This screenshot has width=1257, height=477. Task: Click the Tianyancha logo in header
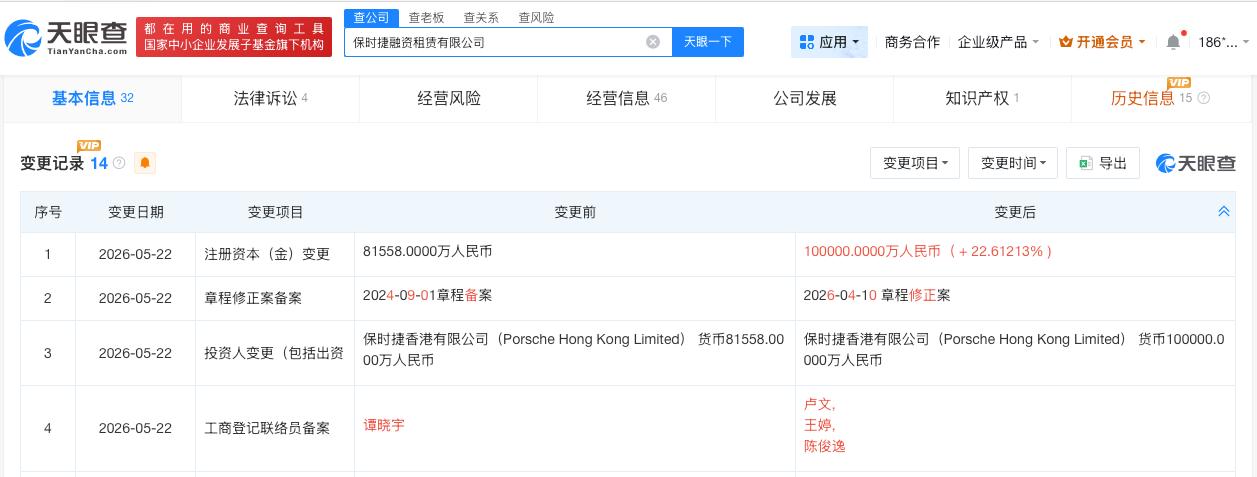[x=67, y=38]
